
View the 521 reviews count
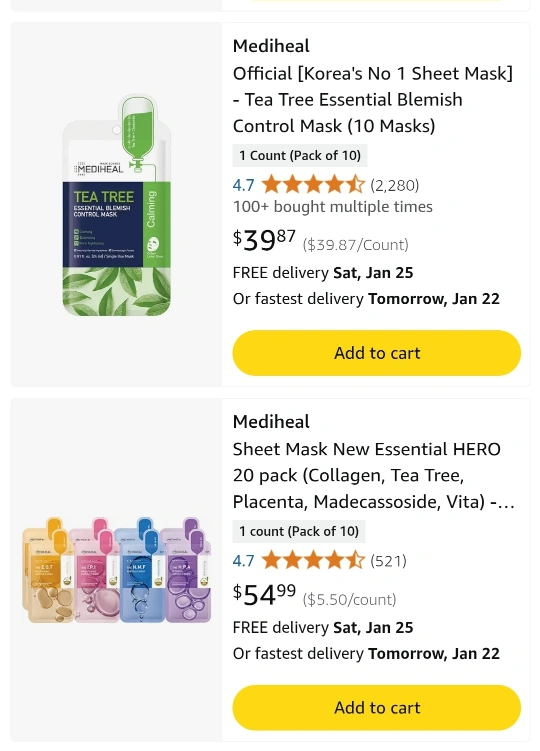388,560
